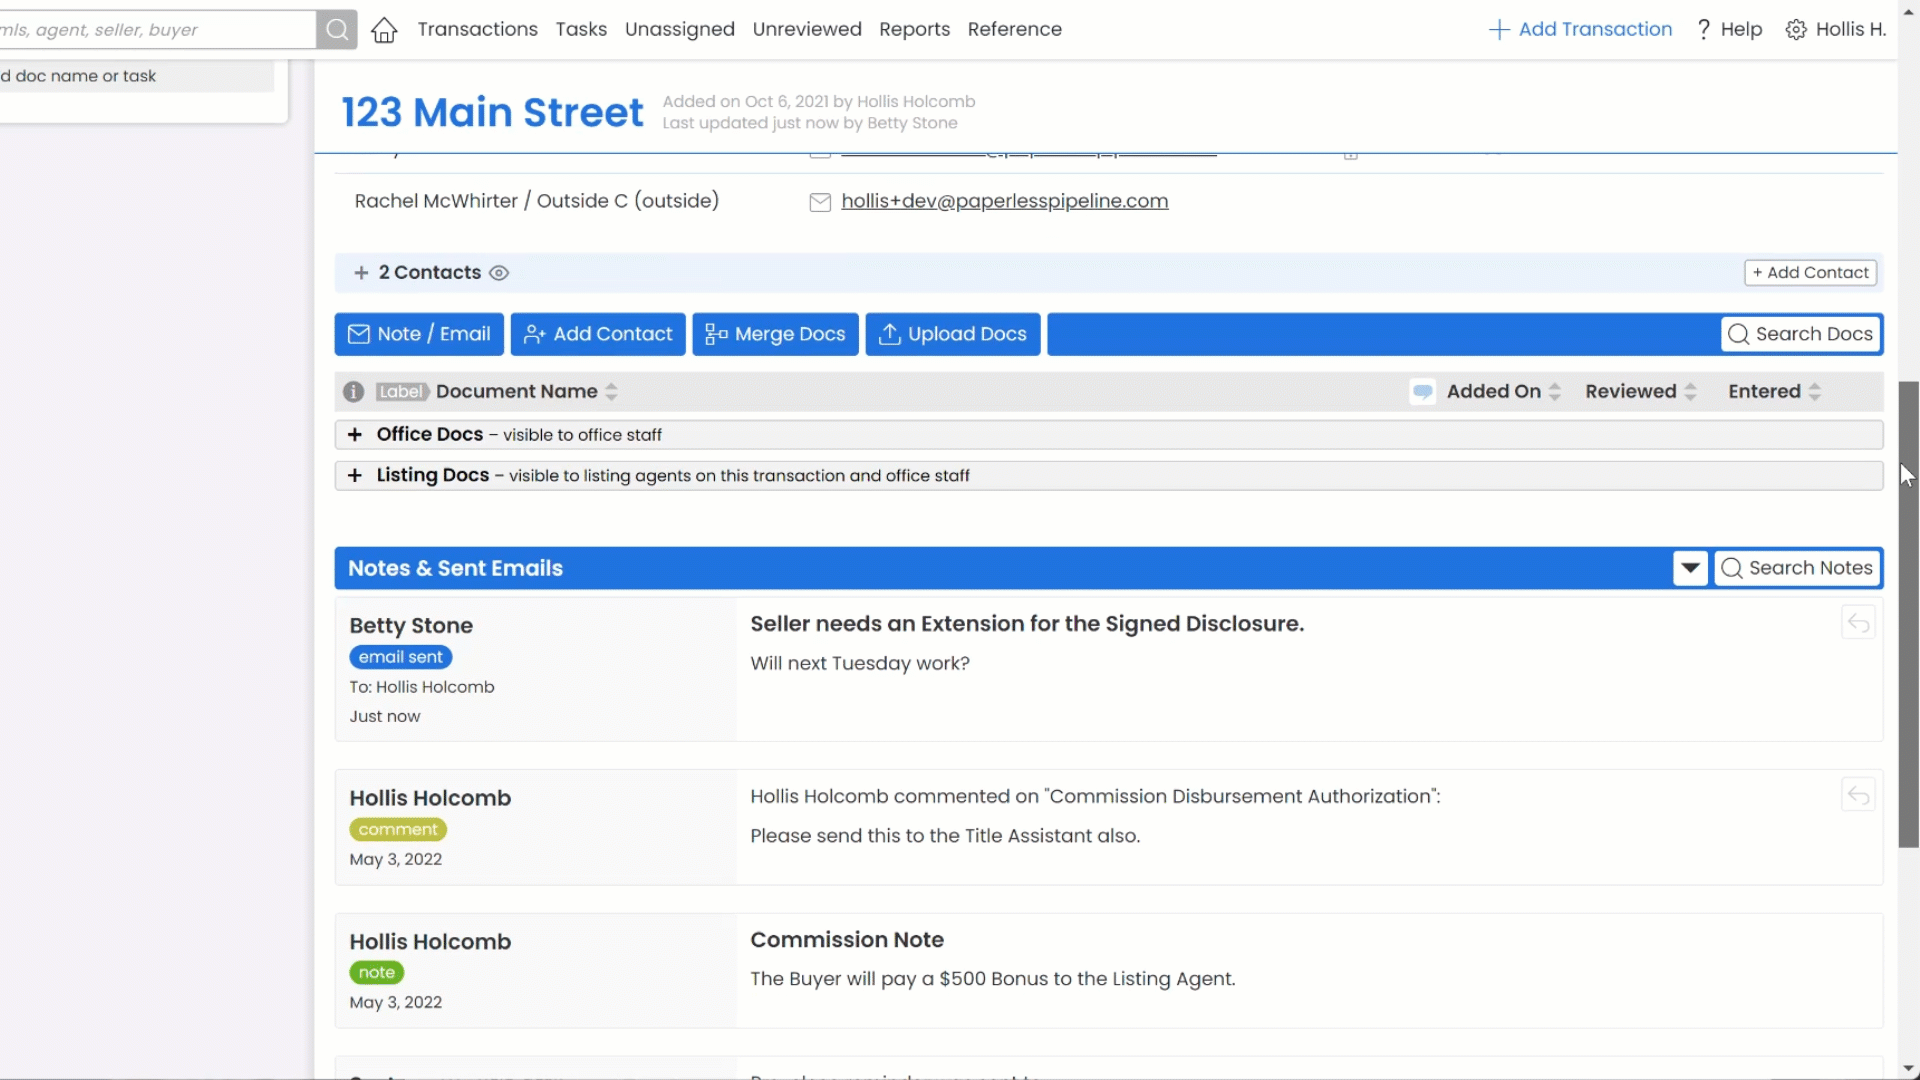Reply to Betty Stone's email note
Screen dimensions: 1920x1080
coord(1858,623)
